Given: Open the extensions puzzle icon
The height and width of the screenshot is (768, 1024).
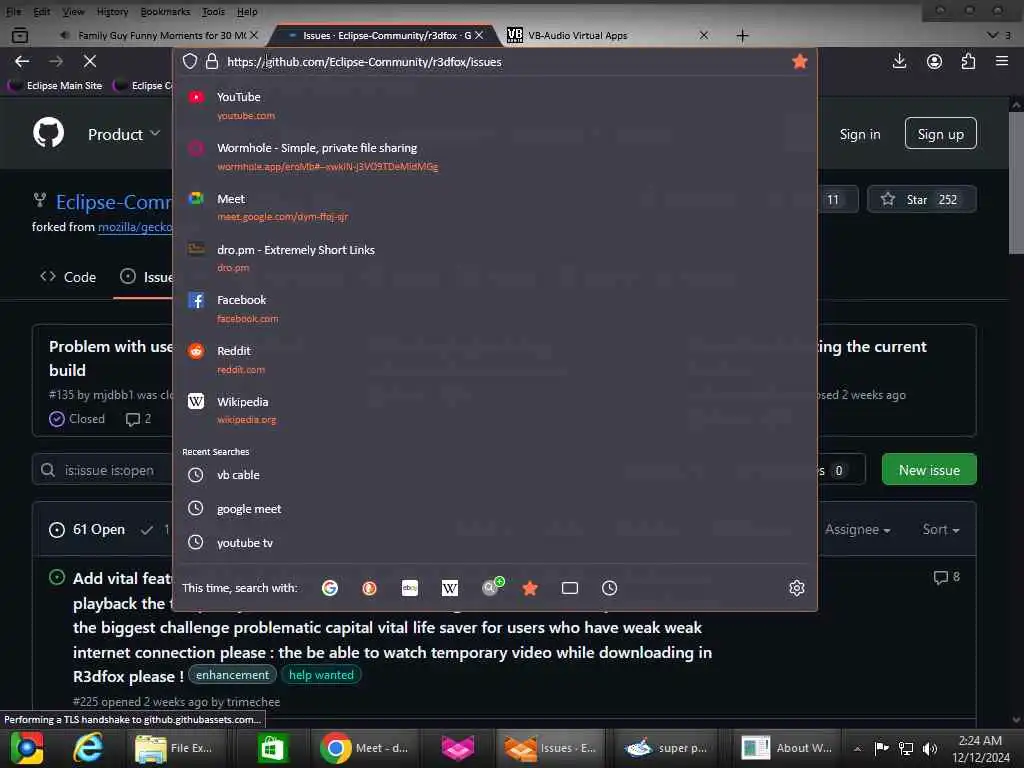Looking at the screenshot, I should pyautogui.click(x=968, y=61).
